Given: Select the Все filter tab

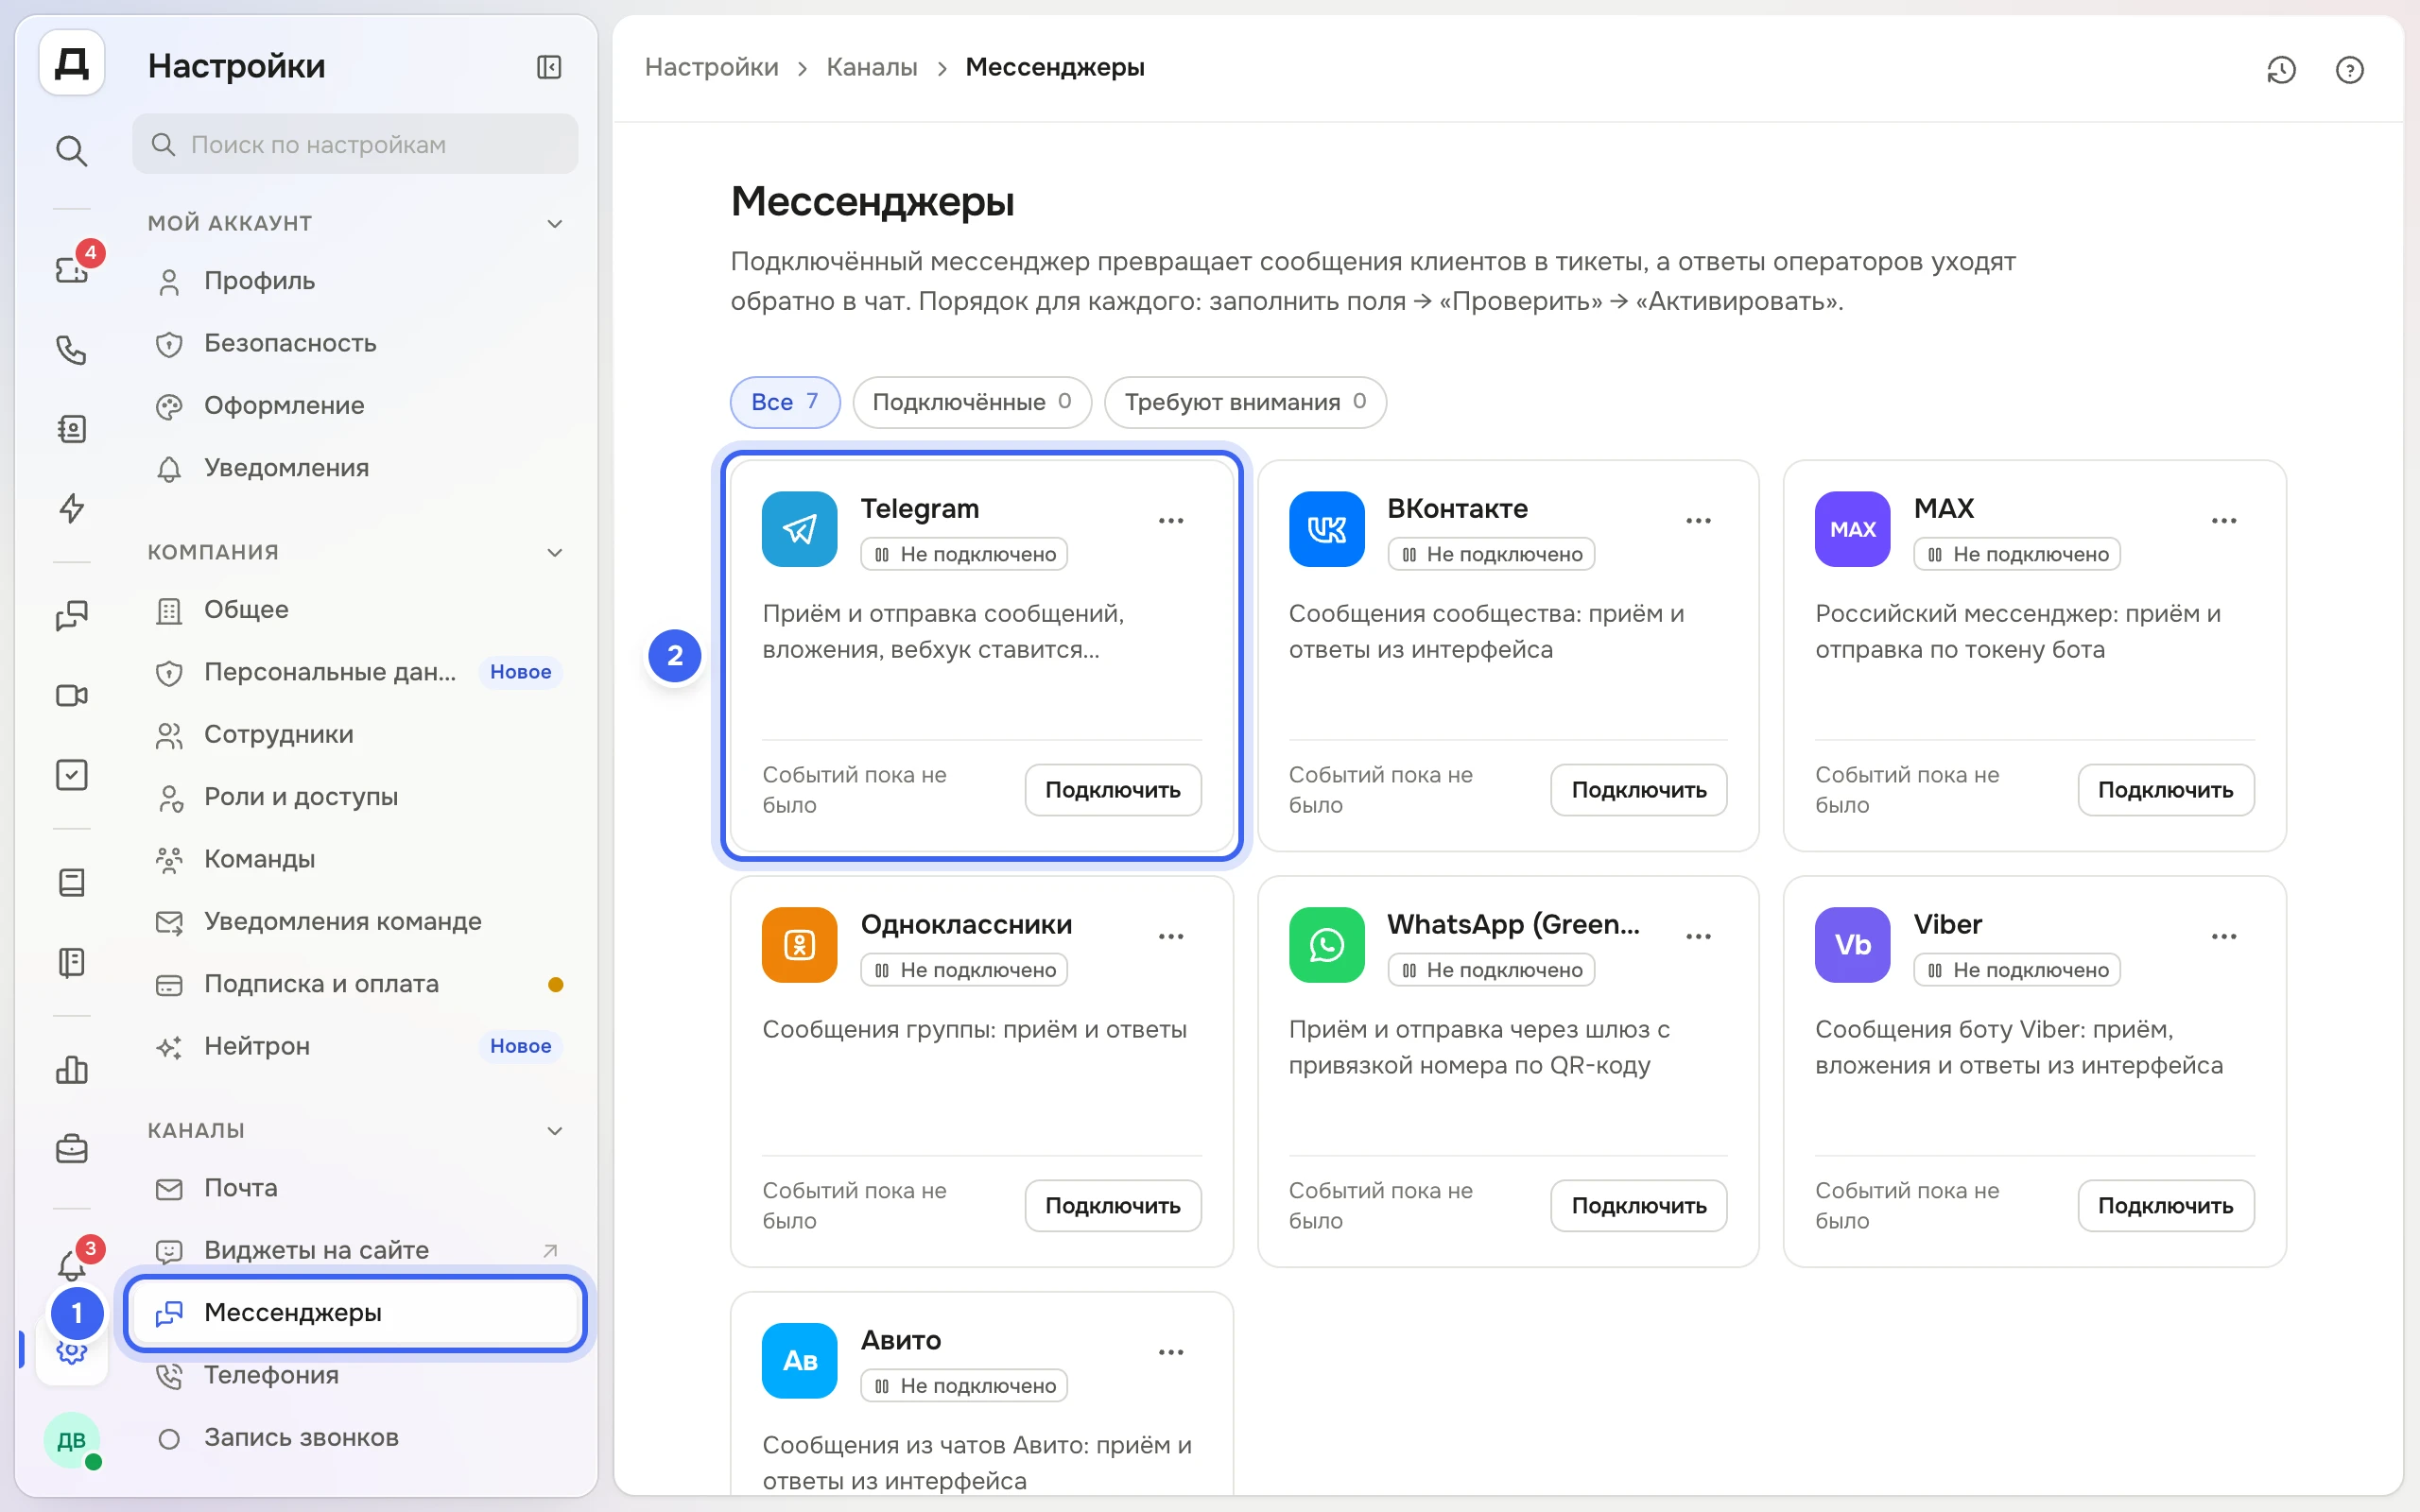Looking at the screenshot, I should [785, 402].
